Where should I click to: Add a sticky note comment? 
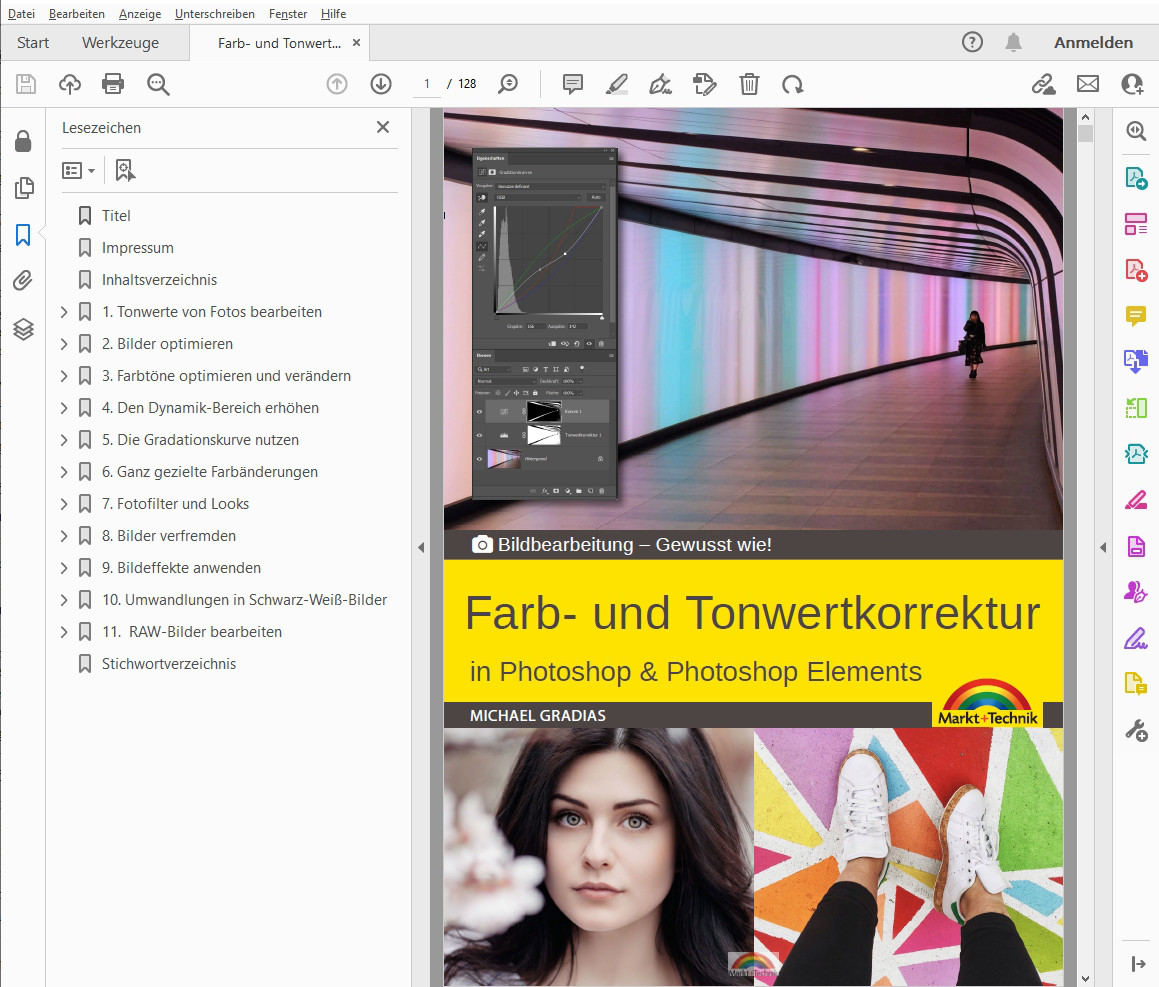pyautogui.click(x=573, y=84)
